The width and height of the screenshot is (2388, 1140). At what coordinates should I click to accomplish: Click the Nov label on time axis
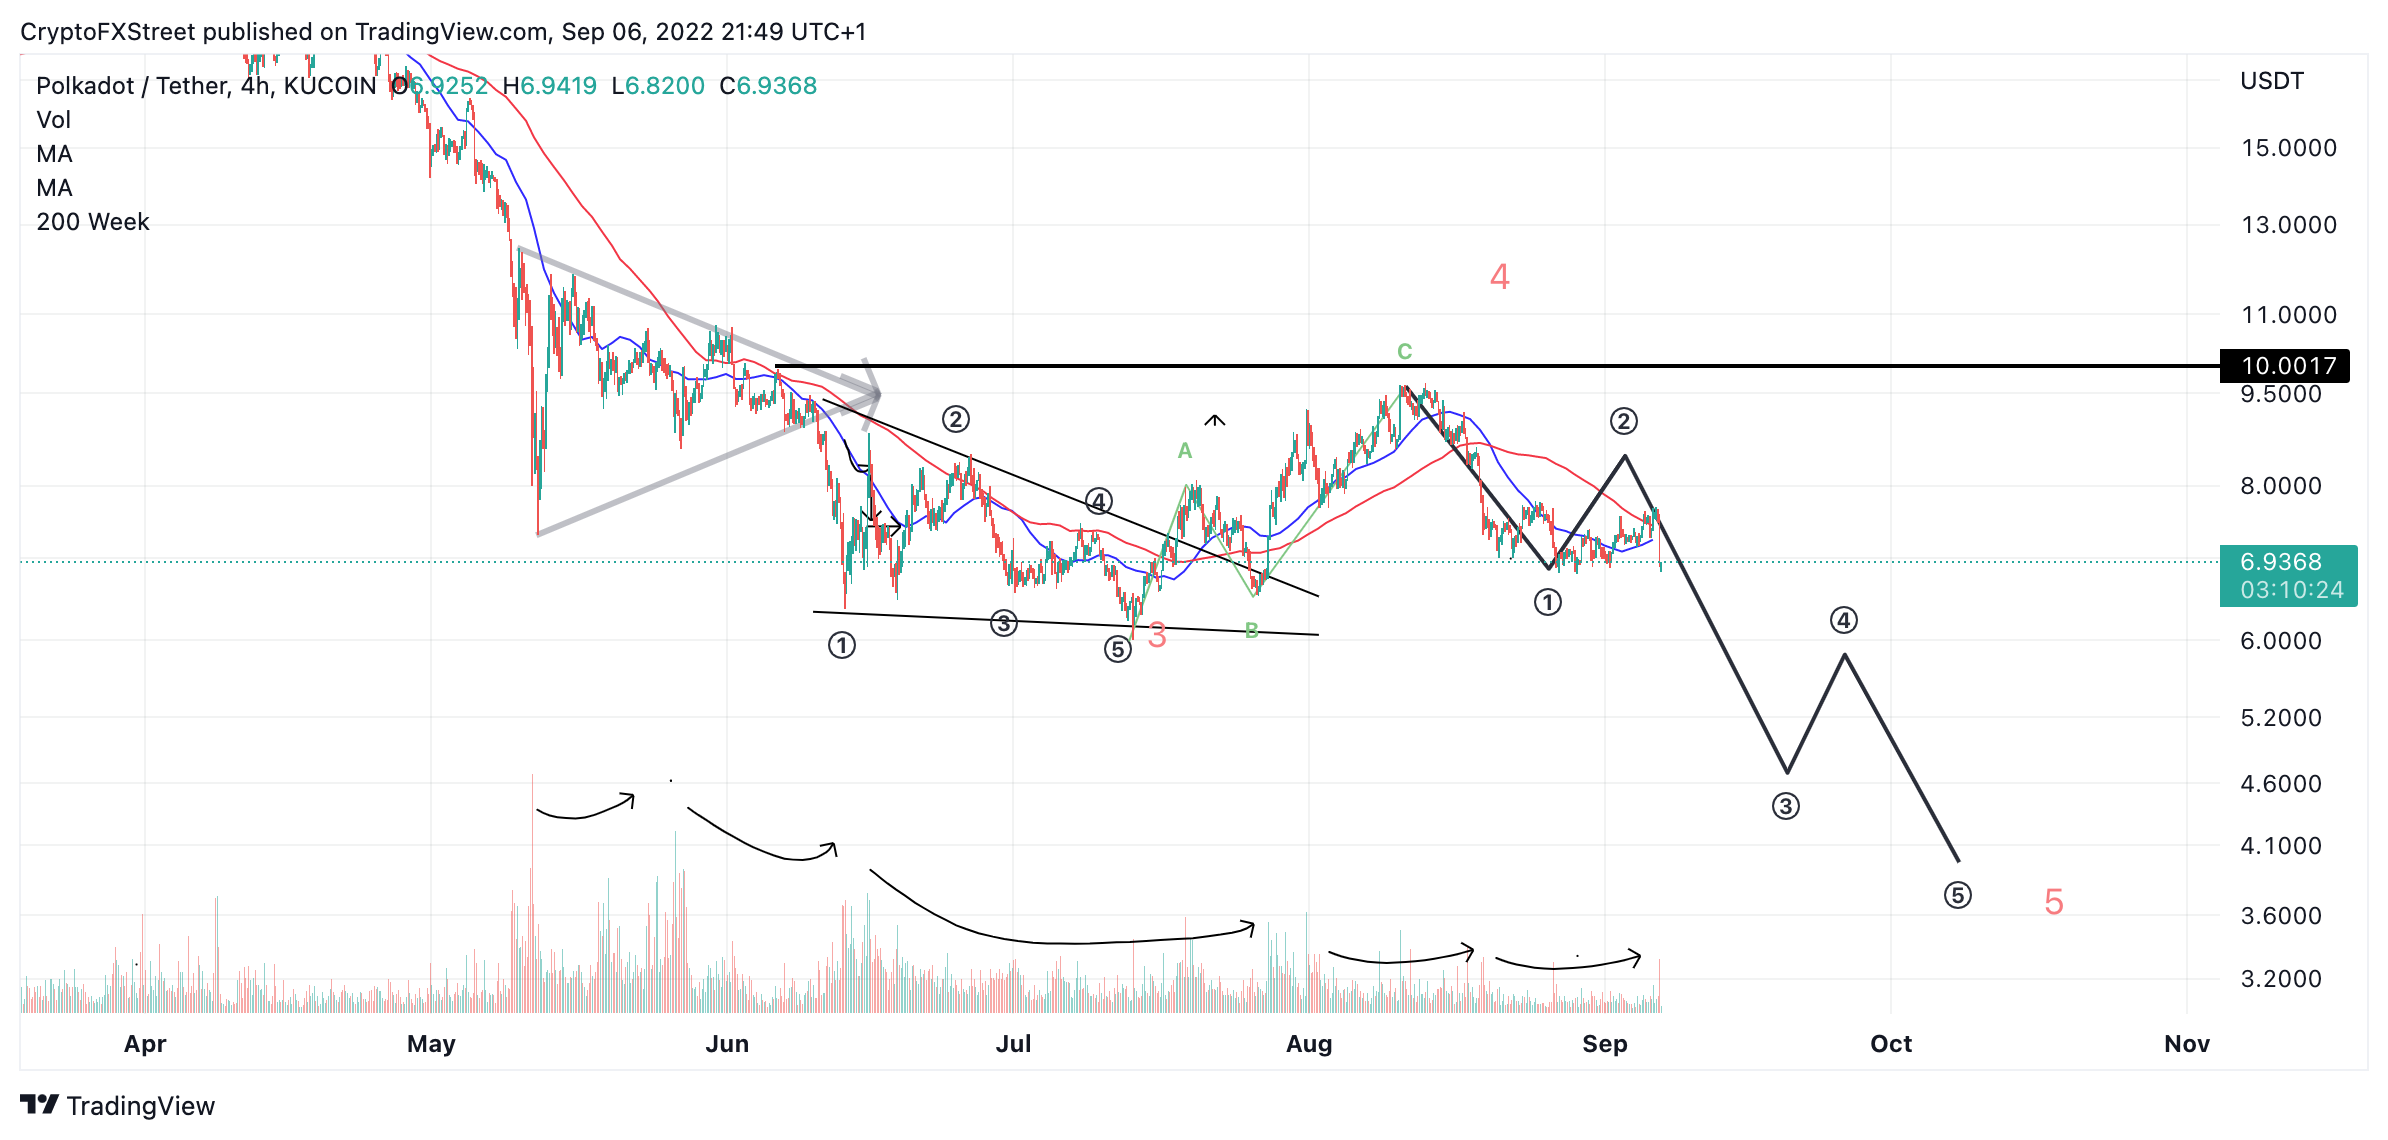point(2187,1044)
